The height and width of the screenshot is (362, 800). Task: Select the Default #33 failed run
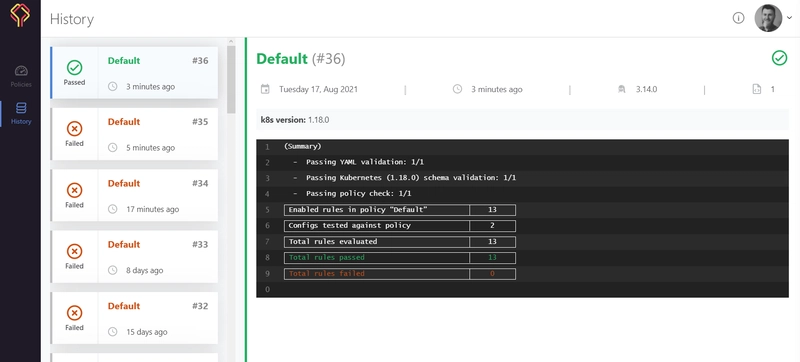pos(135,257)
